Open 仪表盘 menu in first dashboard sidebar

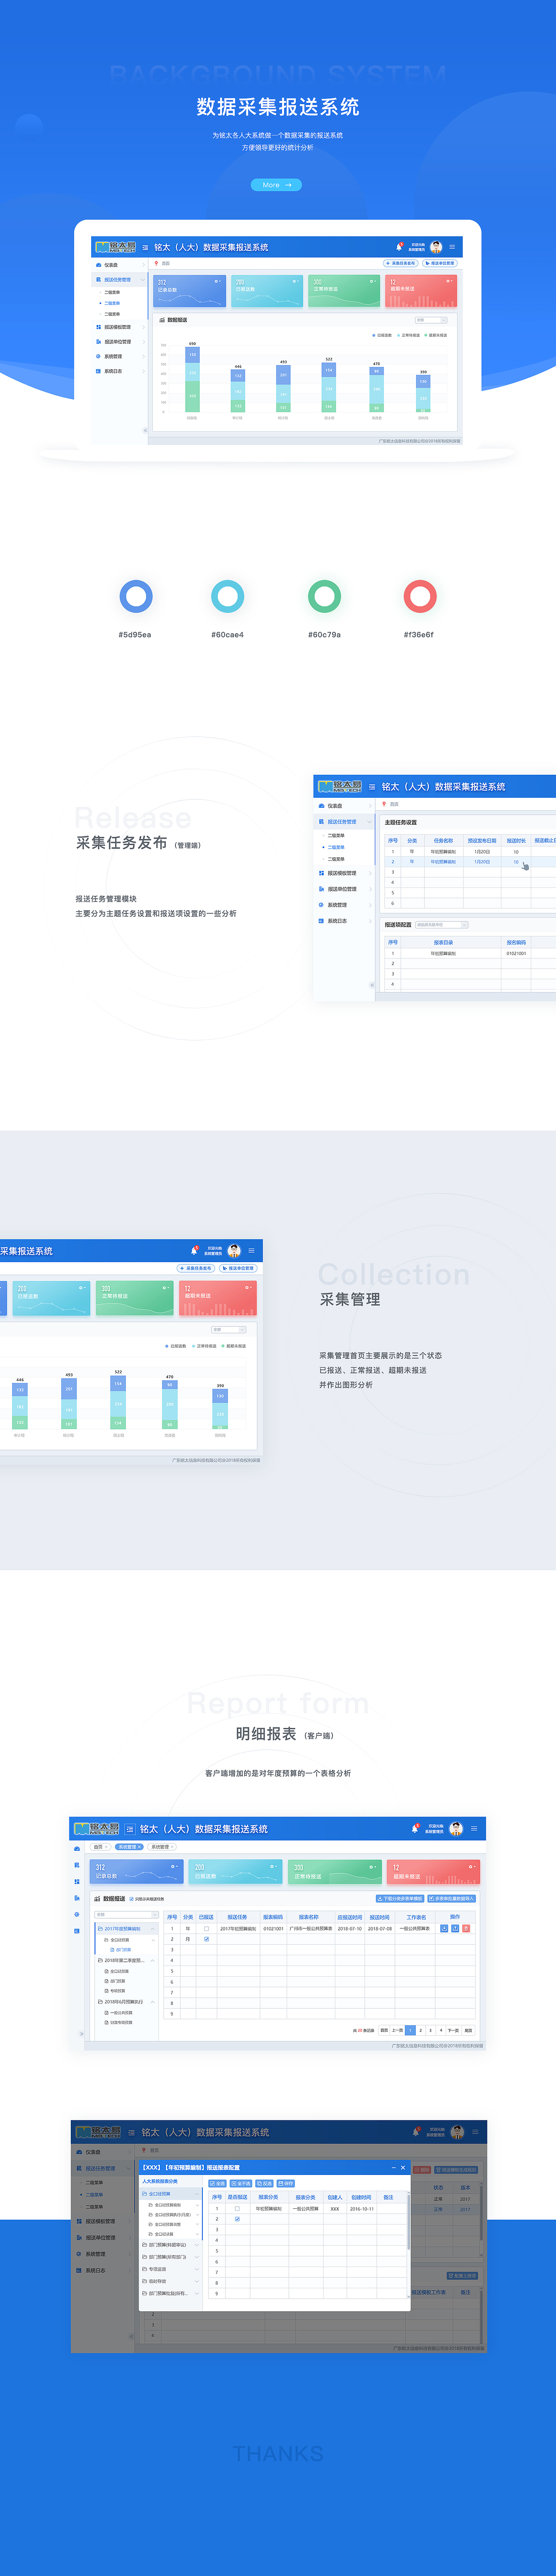point(119,265)
